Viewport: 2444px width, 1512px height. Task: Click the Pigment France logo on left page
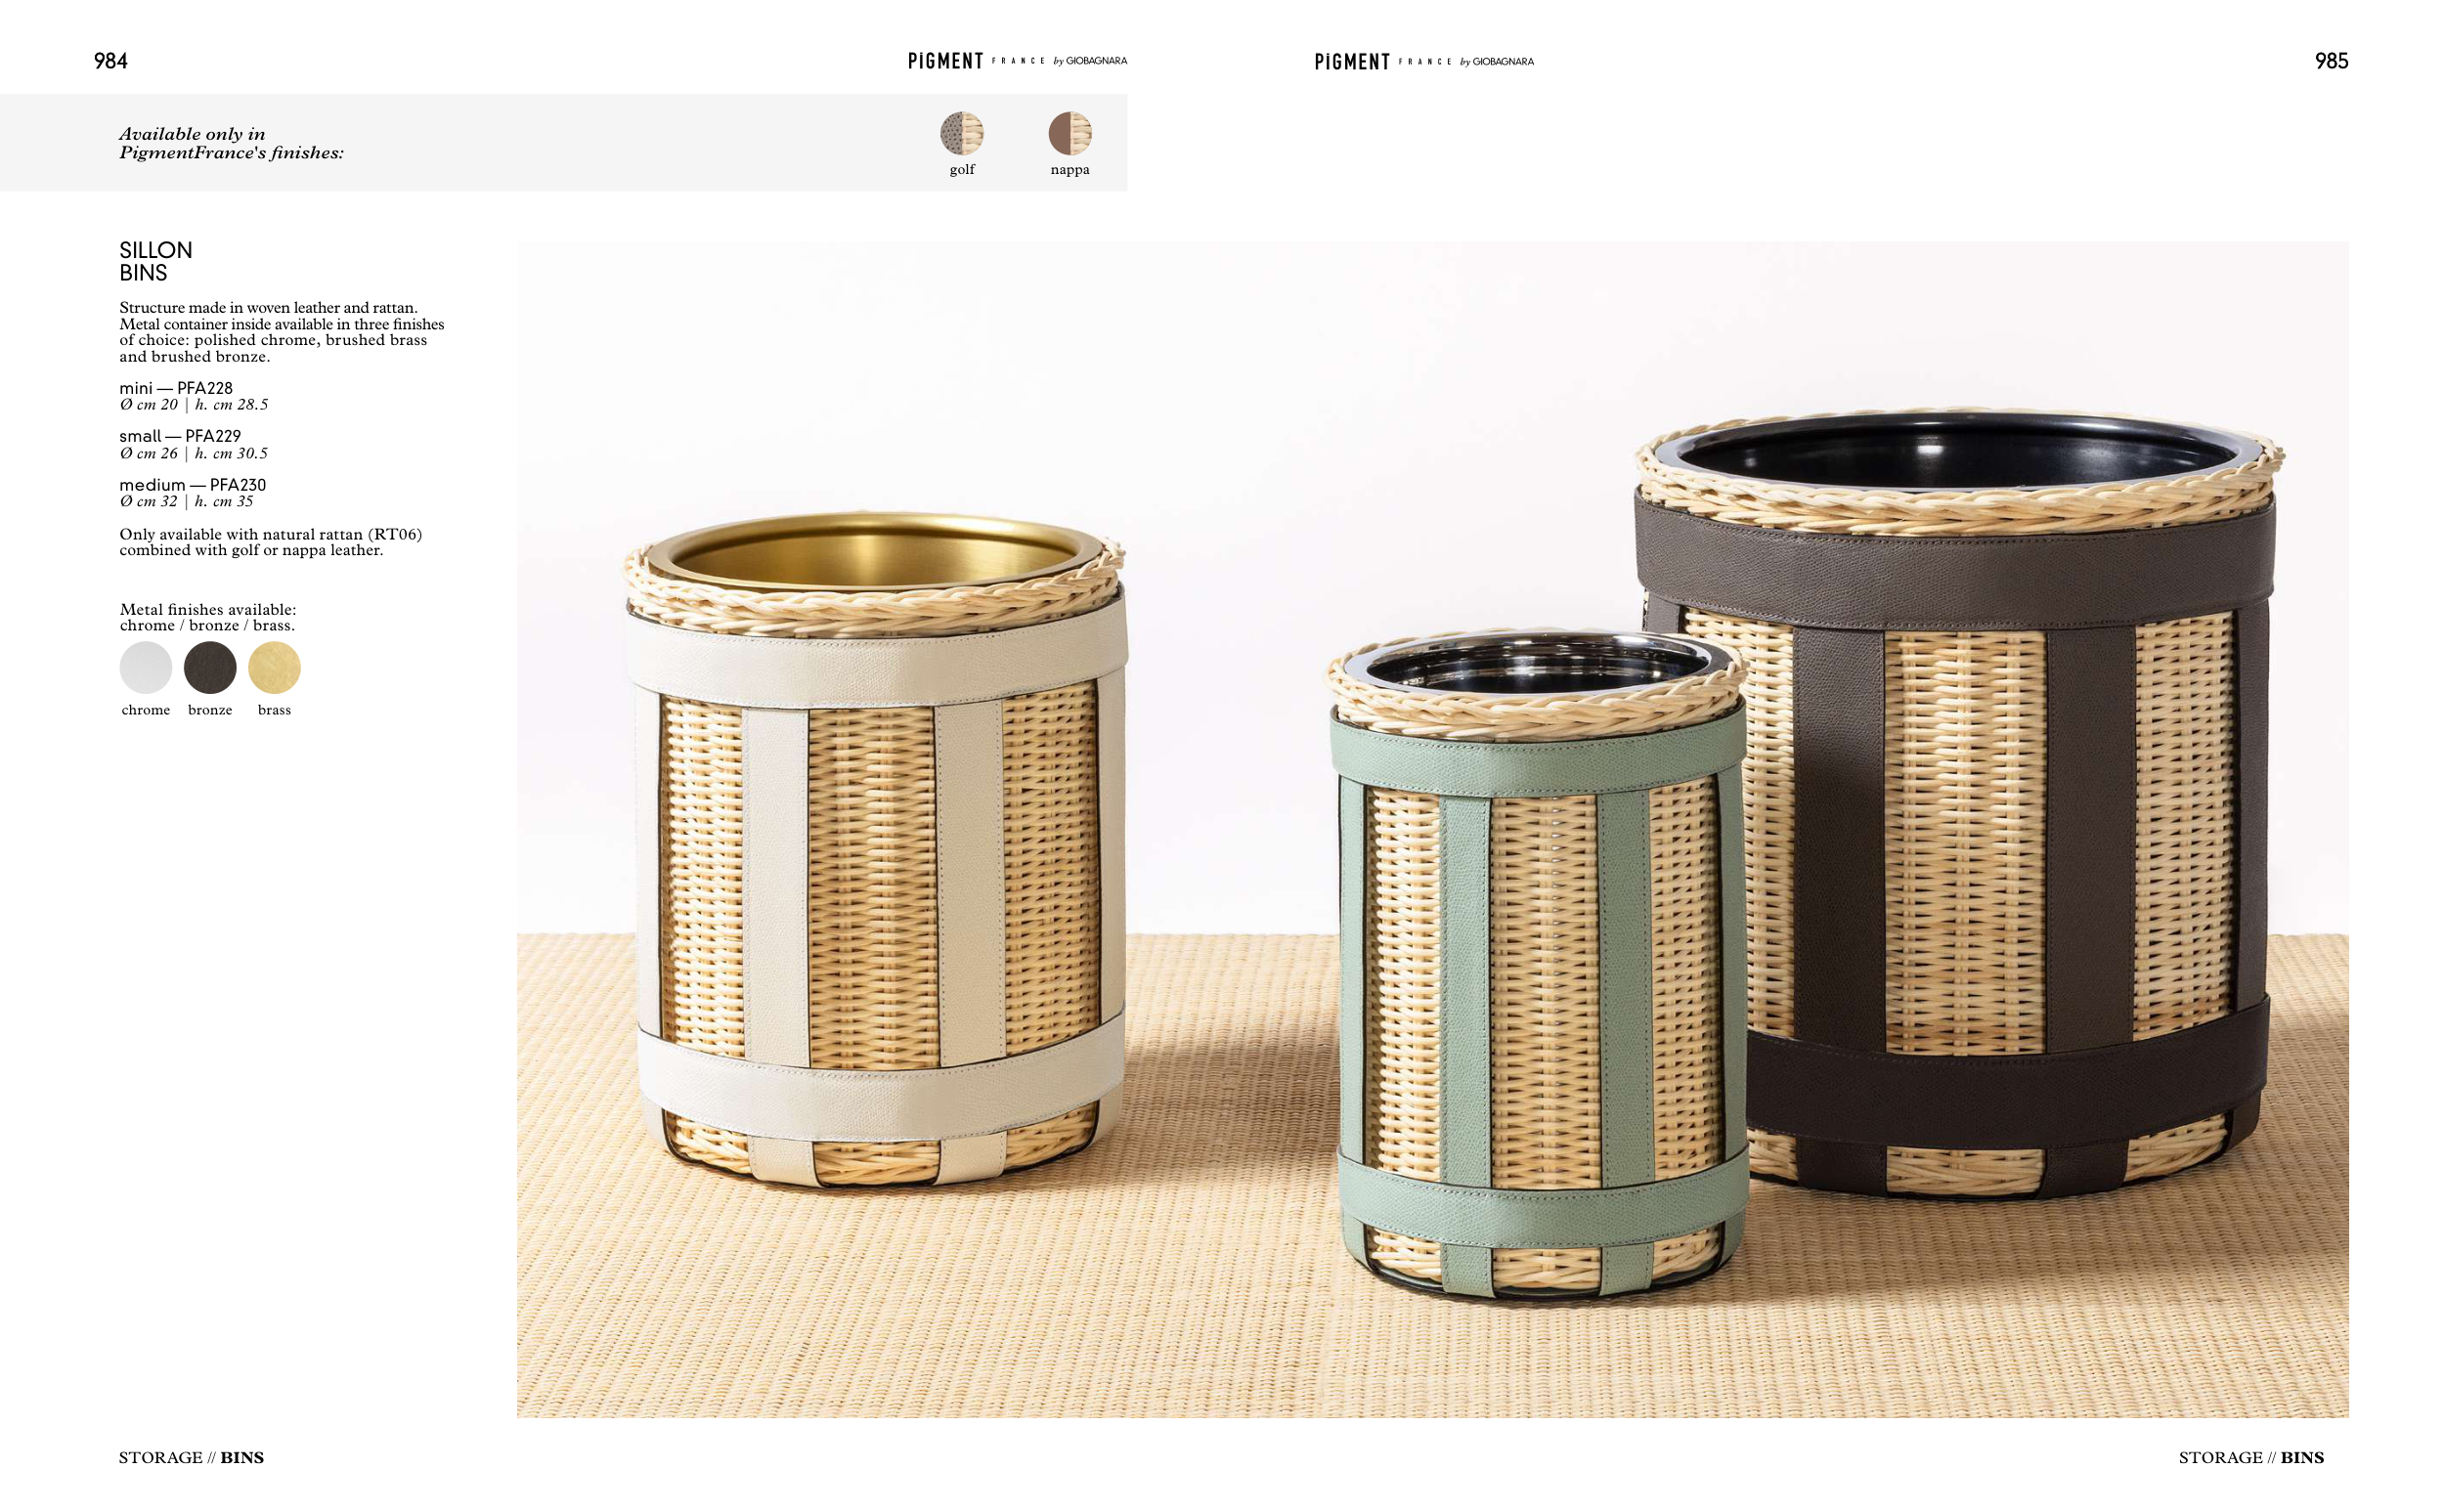tap(1017, 61)
